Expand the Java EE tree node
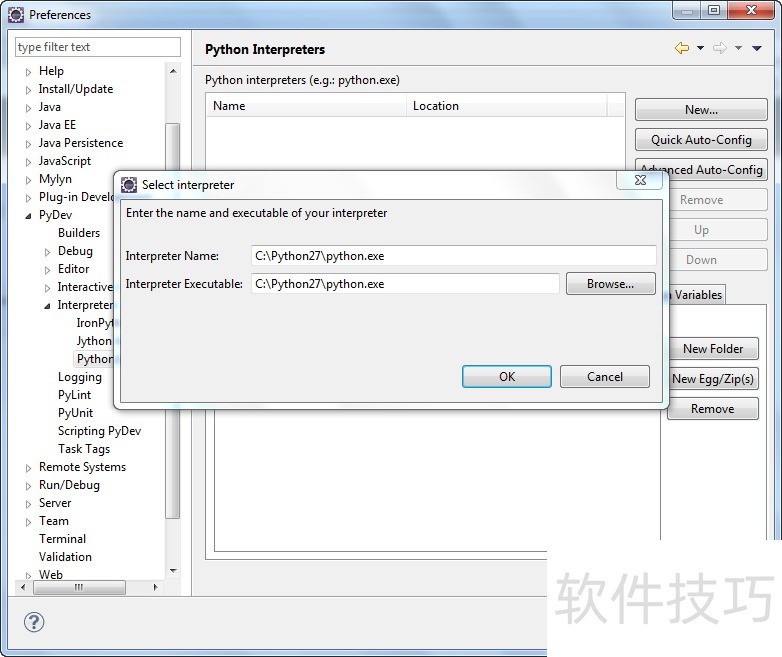Image resolution: width=782 pixels, height=657 pixels. (29, 126)
